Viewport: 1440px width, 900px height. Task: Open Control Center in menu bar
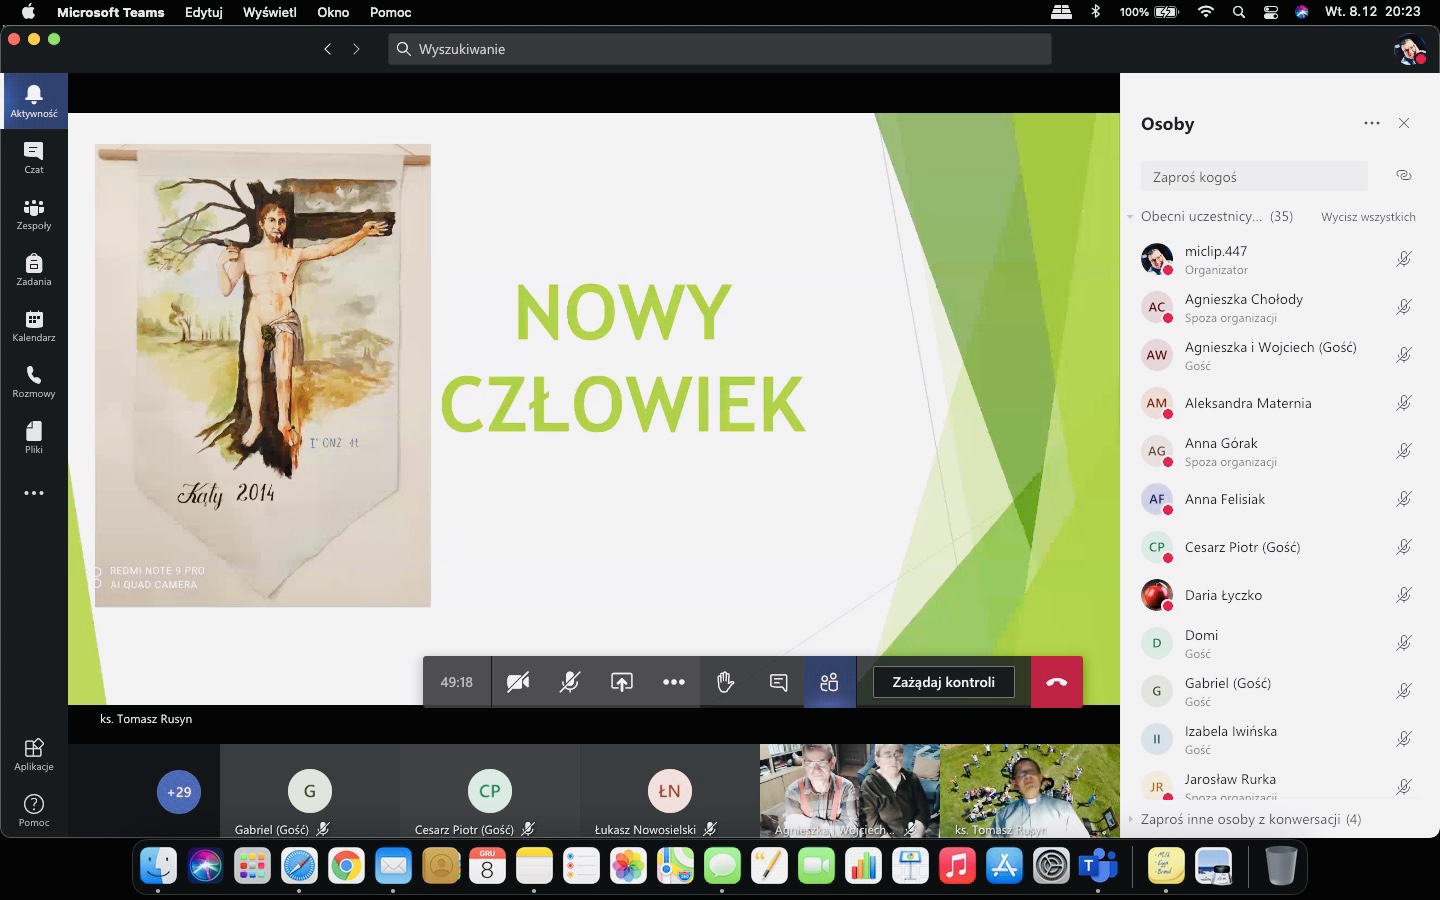click(x=1271, y=12)
